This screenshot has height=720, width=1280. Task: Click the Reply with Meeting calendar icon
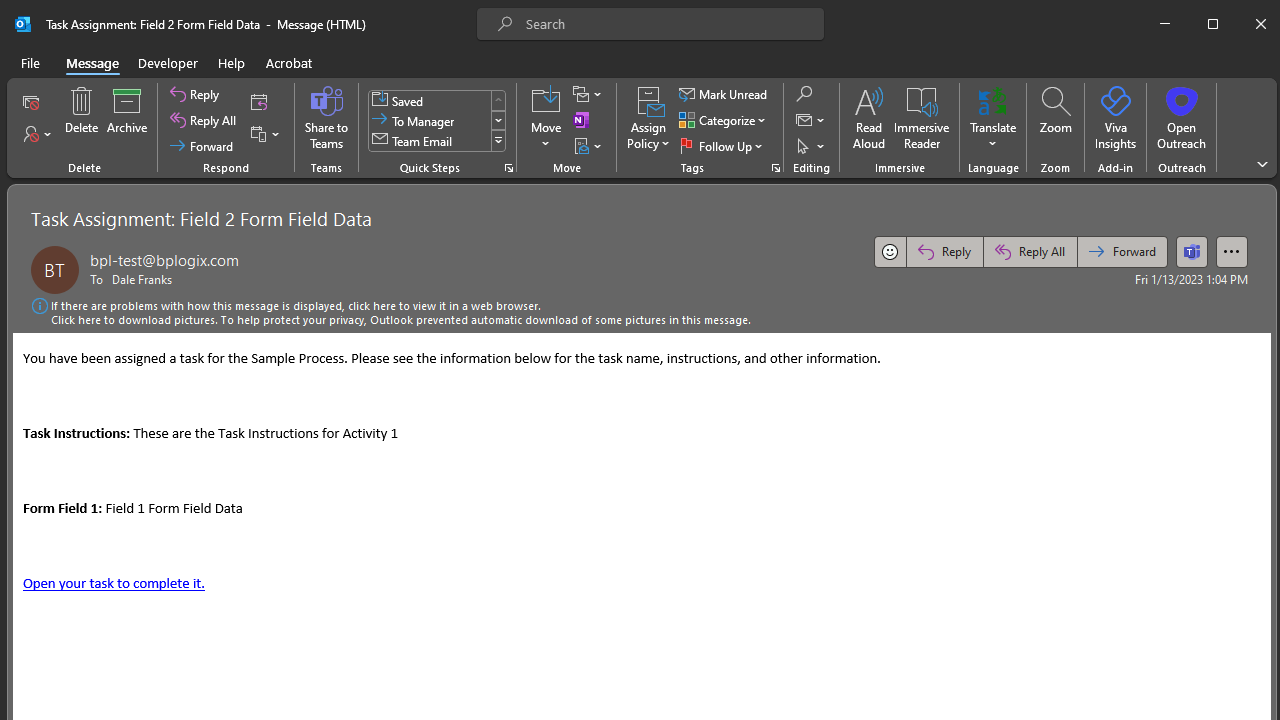tap(259, 102)
